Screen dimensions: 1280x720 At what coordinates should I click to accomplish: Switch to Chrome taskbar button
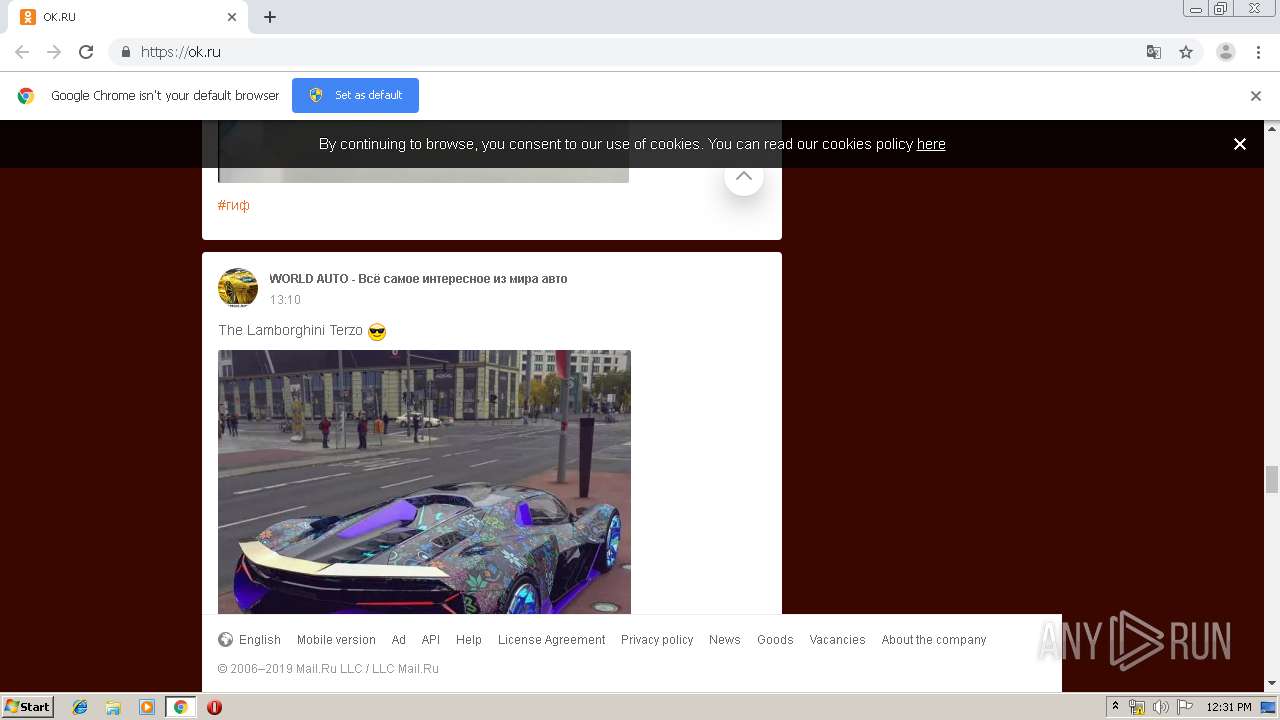point(180,707)
